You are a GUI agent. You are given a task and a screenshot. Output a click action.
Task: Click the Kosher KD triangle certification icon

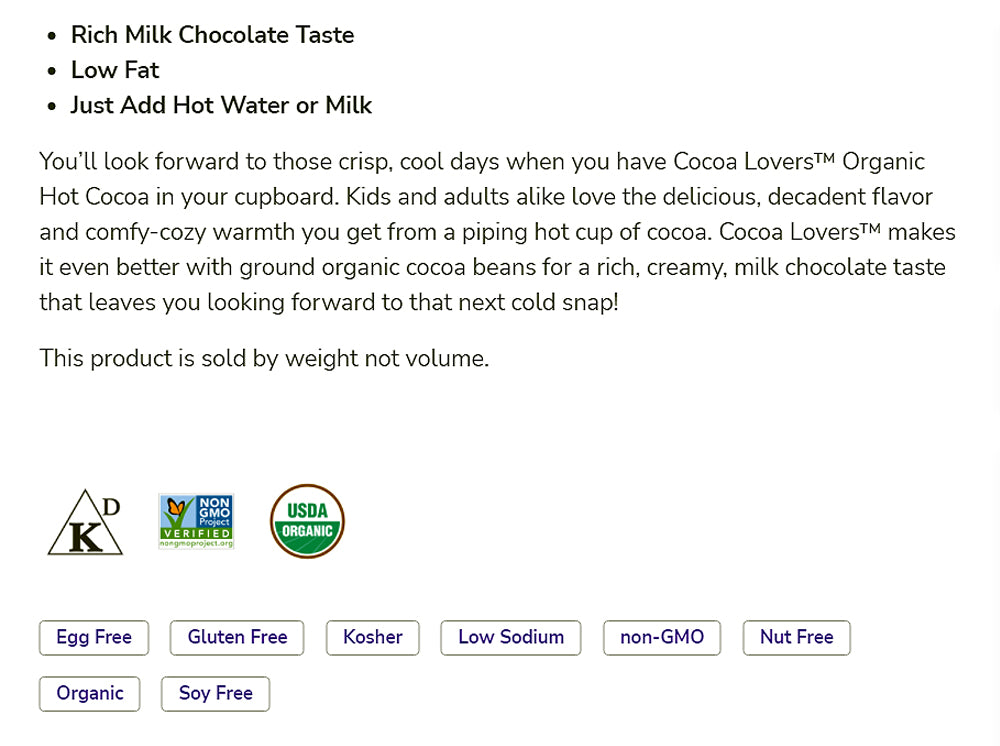pyautogui.click(x=85, y=524)
